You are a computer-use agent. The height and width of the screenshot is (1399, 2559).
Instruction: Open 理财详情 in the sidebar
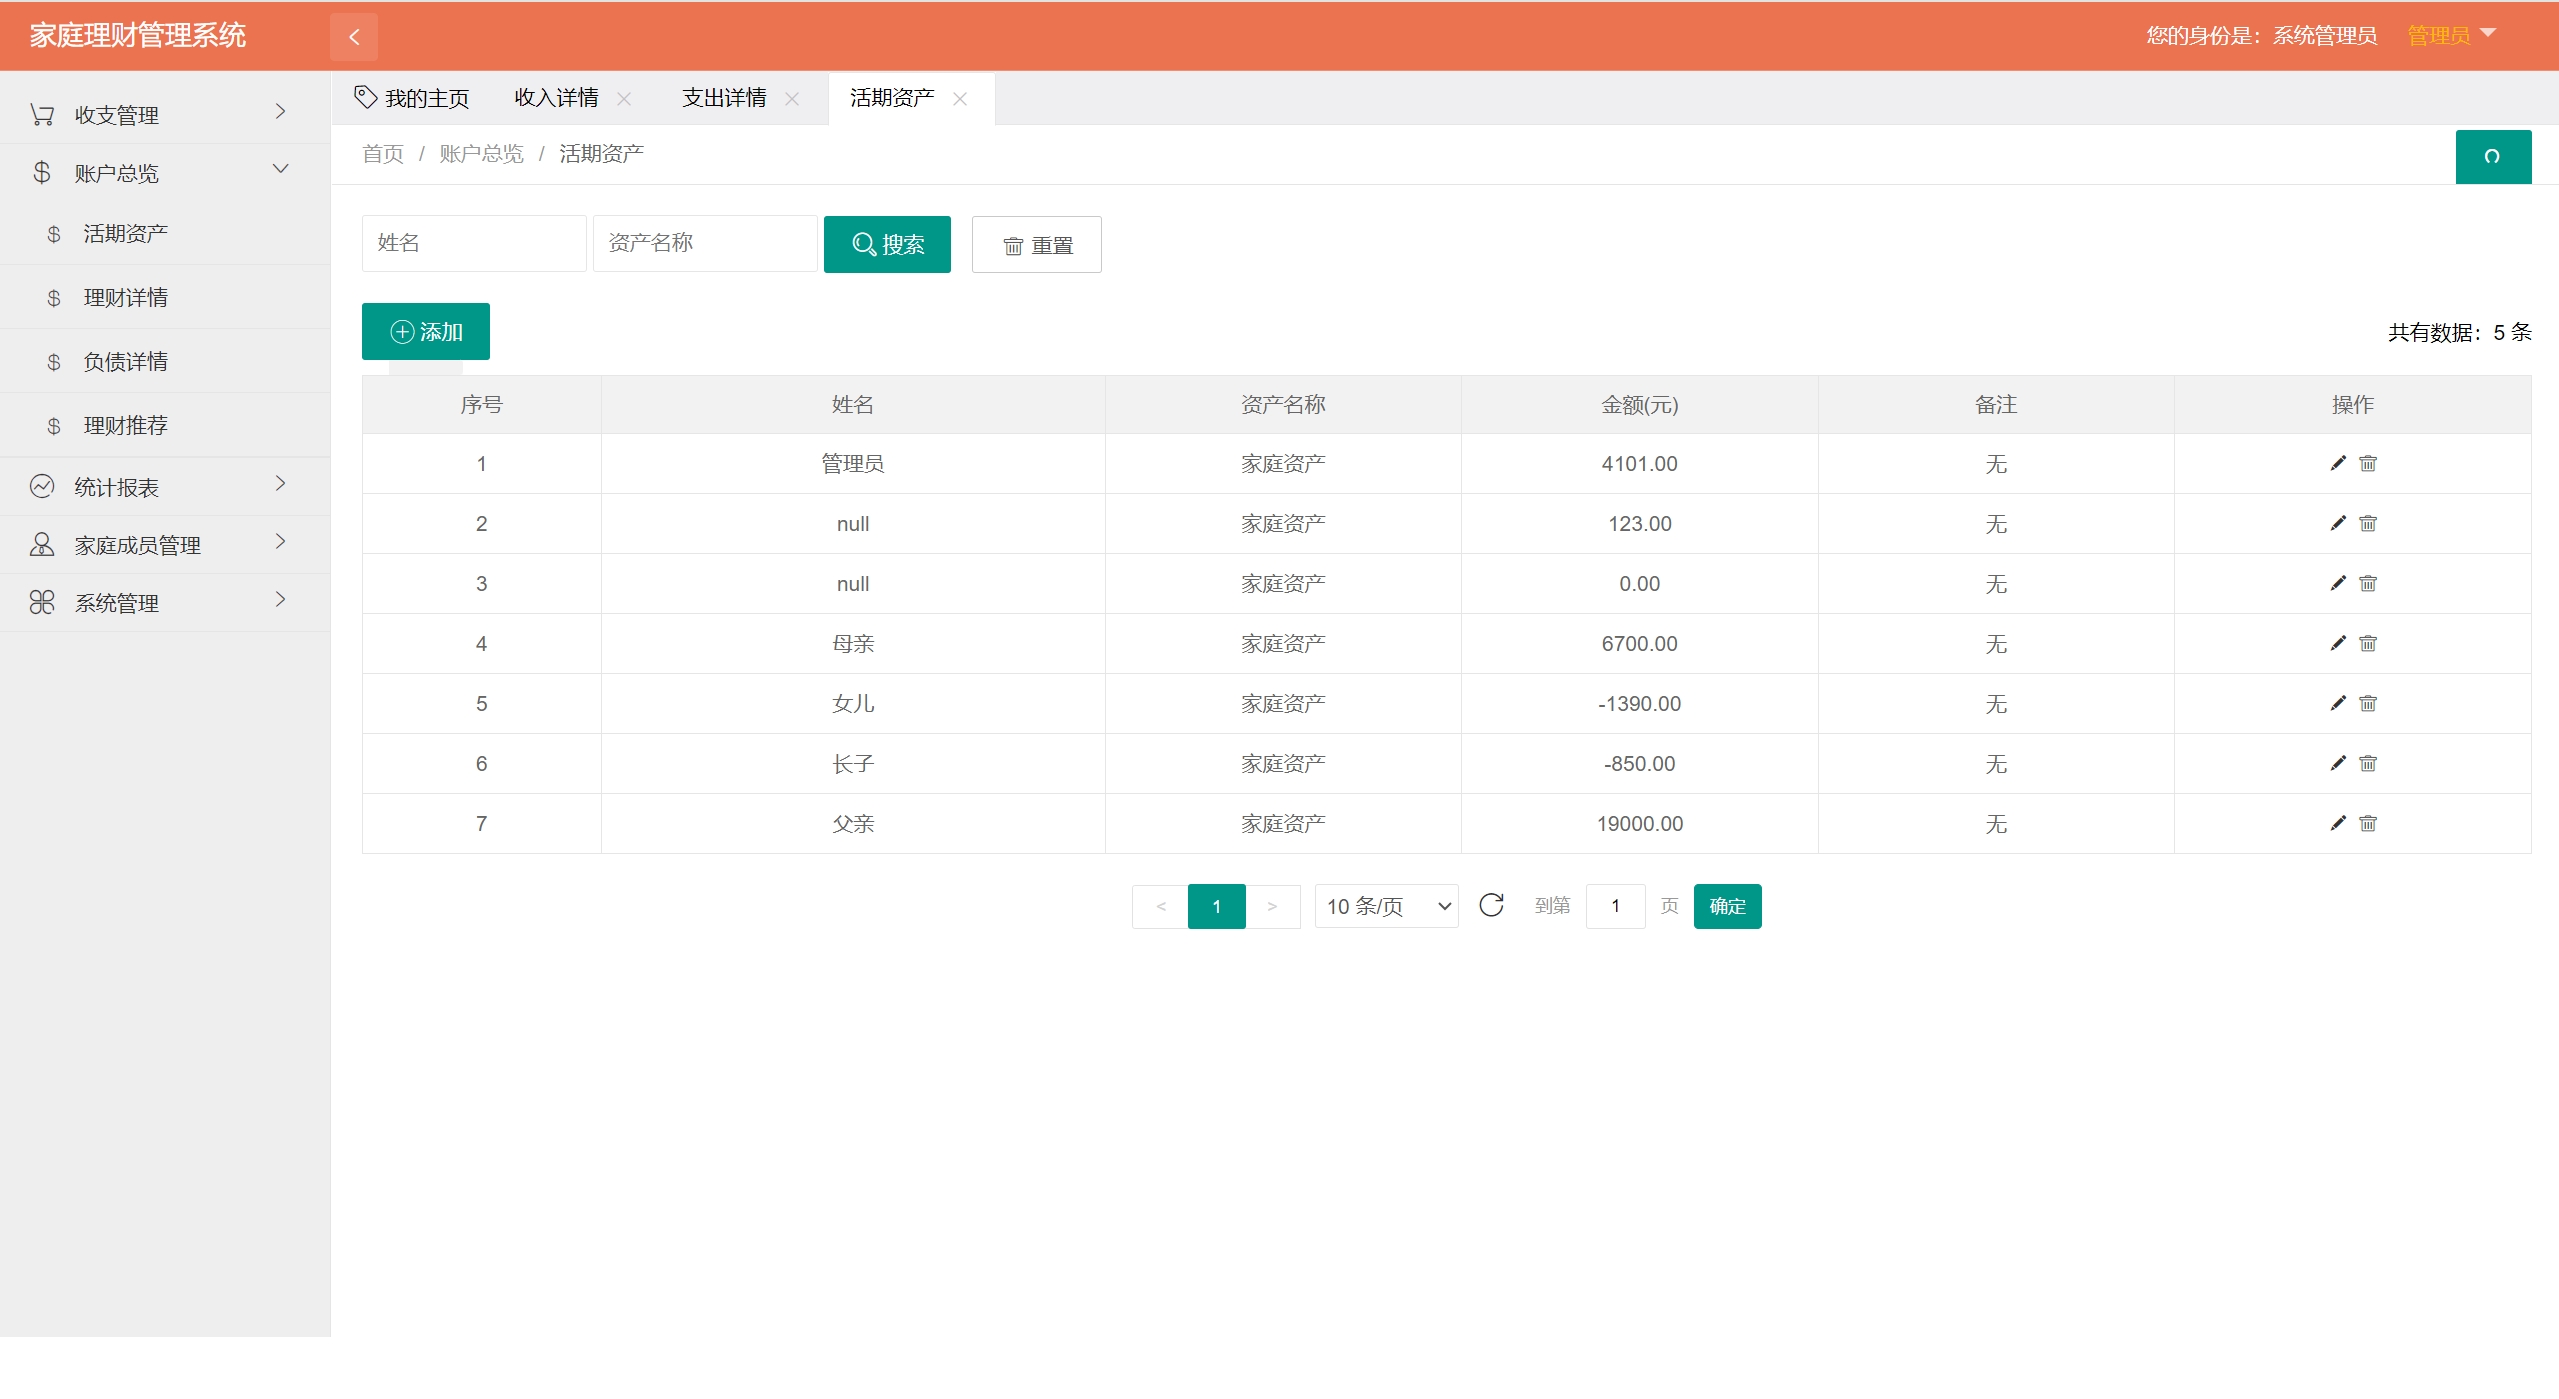[x=126, y=297]
